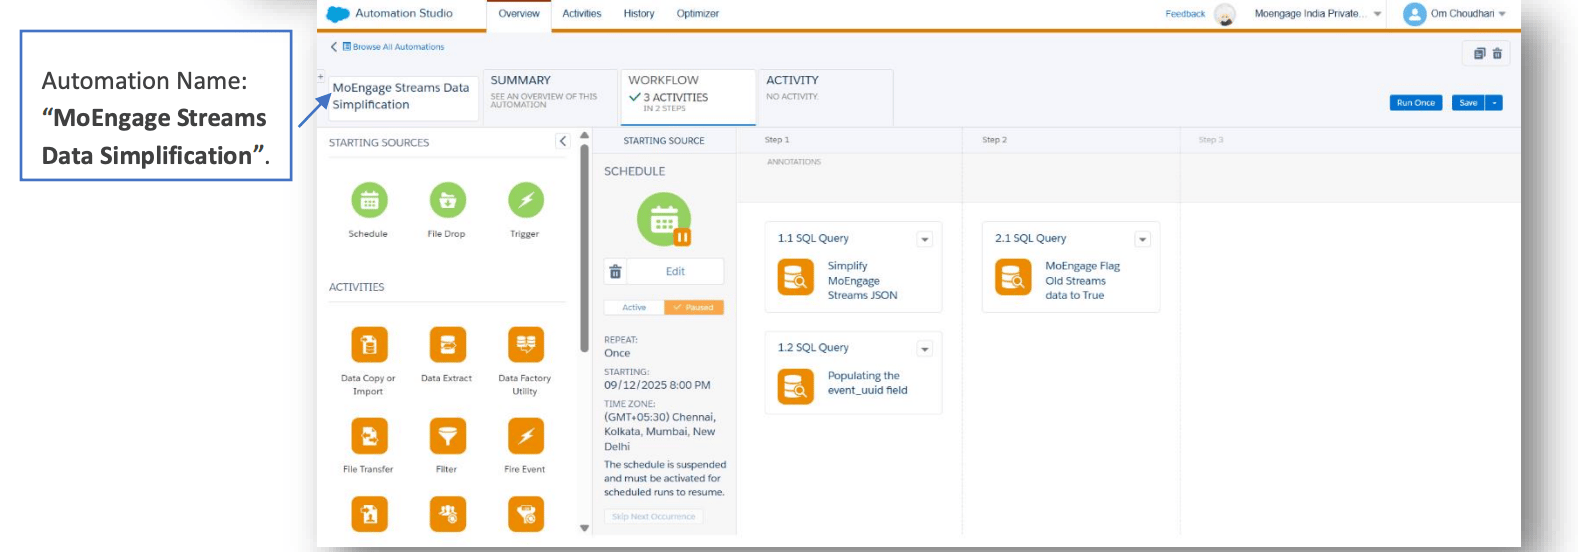Click the delete automation trash icon

1497,54
